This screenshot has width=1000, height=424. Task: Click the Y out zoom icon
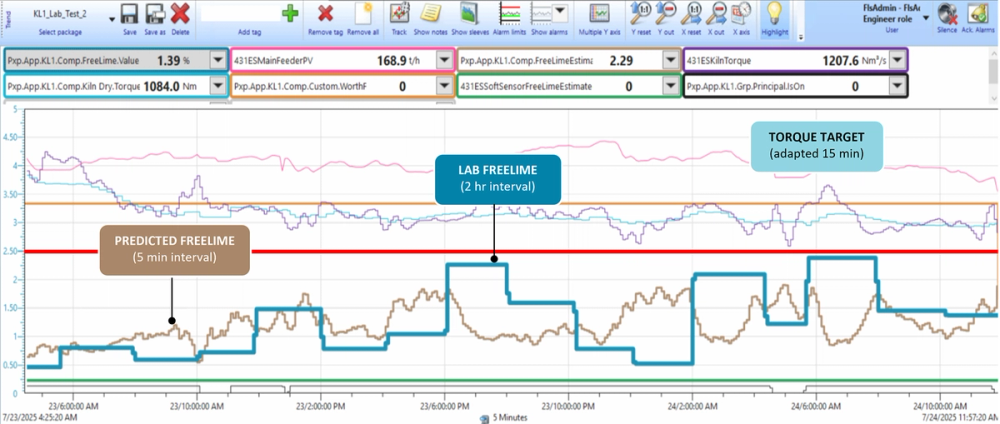665,13
